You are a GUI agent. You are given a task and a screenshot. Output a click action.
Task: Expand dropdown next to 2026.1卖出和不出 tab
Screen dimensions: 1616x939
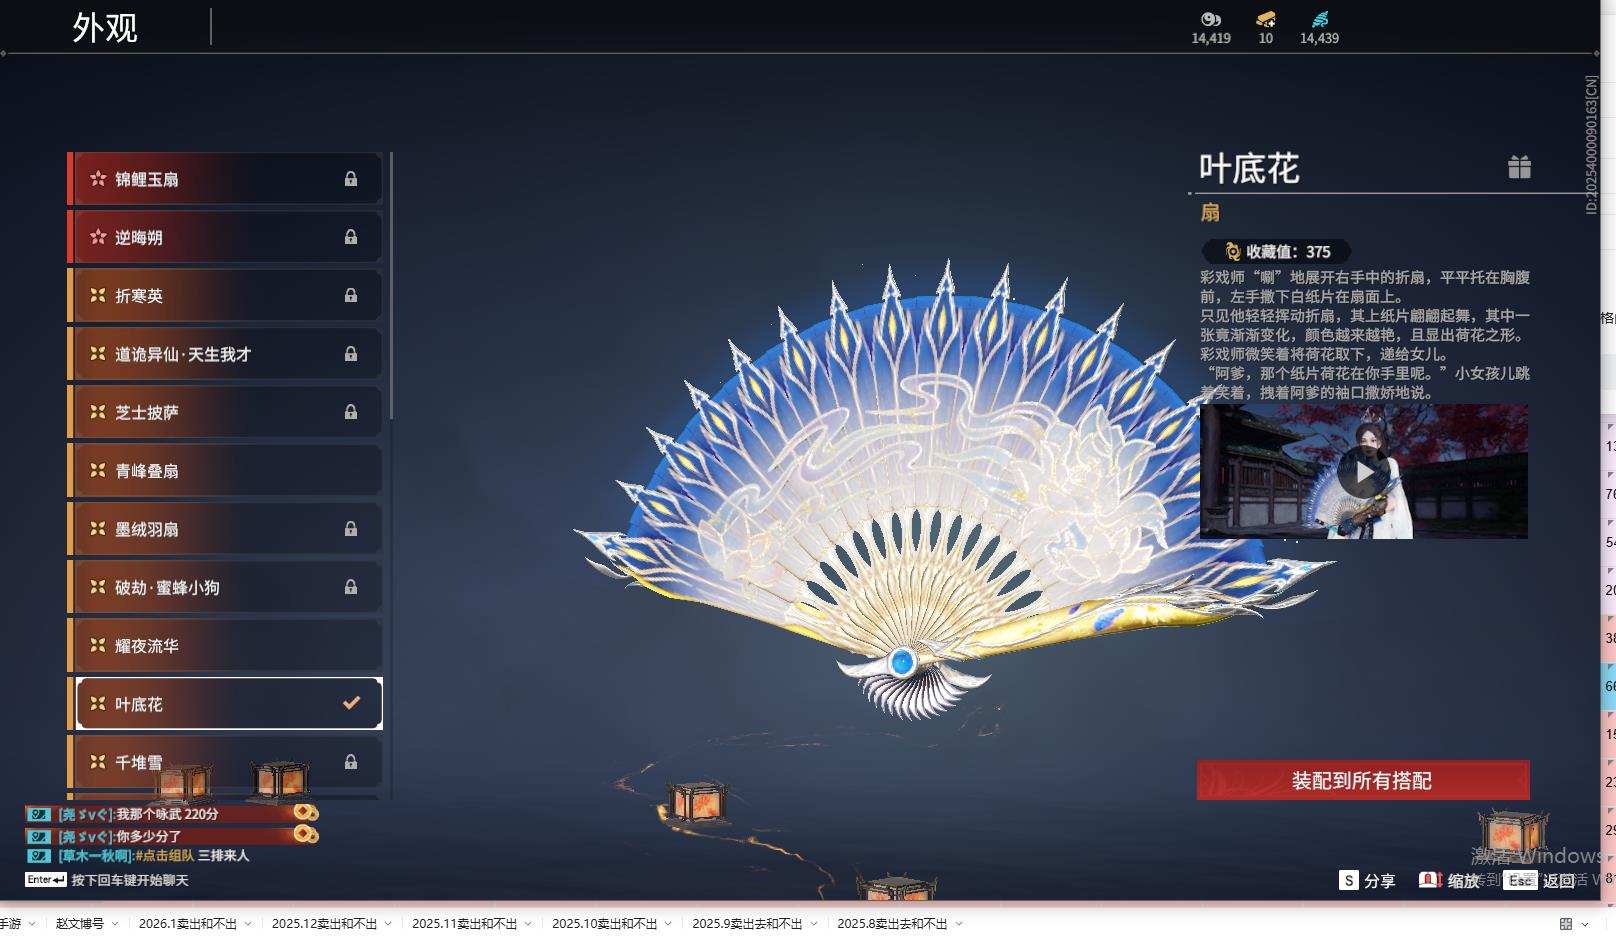(245, 925)
